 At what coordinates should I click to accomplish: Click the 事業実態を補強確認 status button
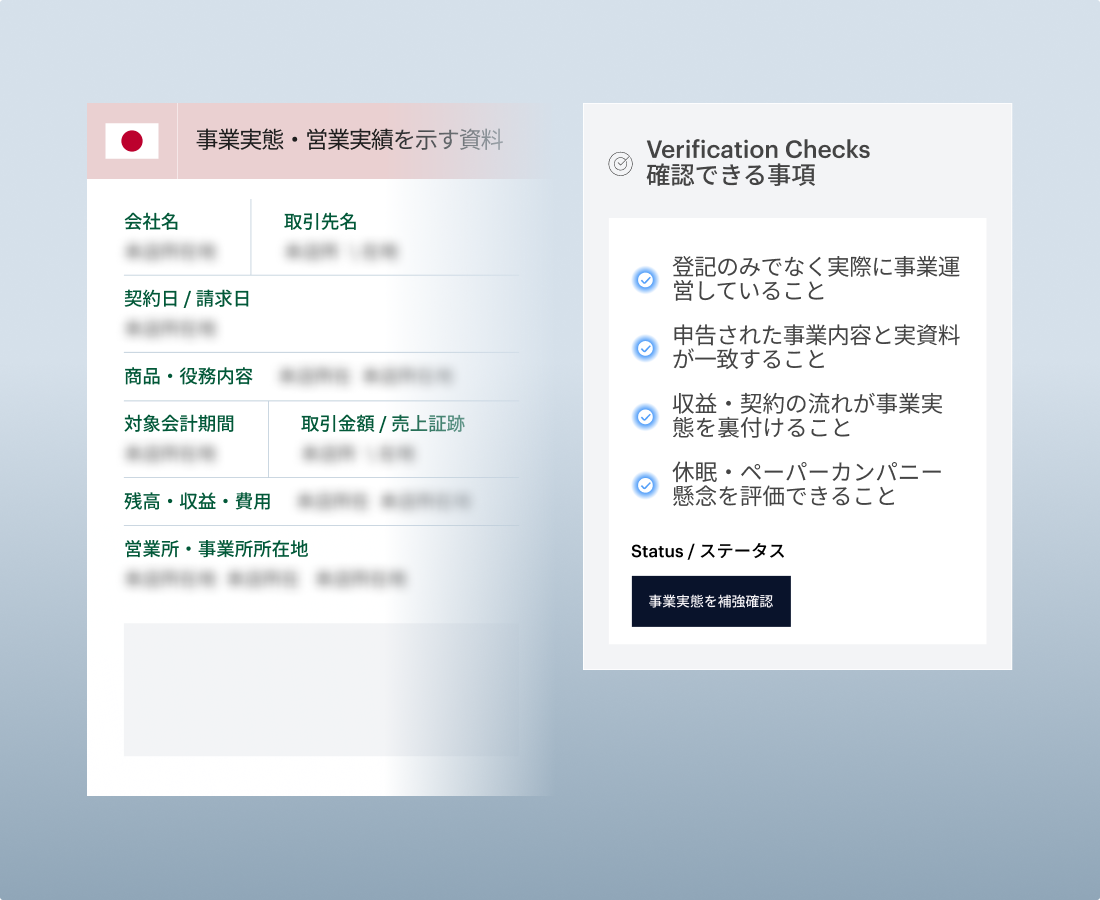(x=710, y=601)
